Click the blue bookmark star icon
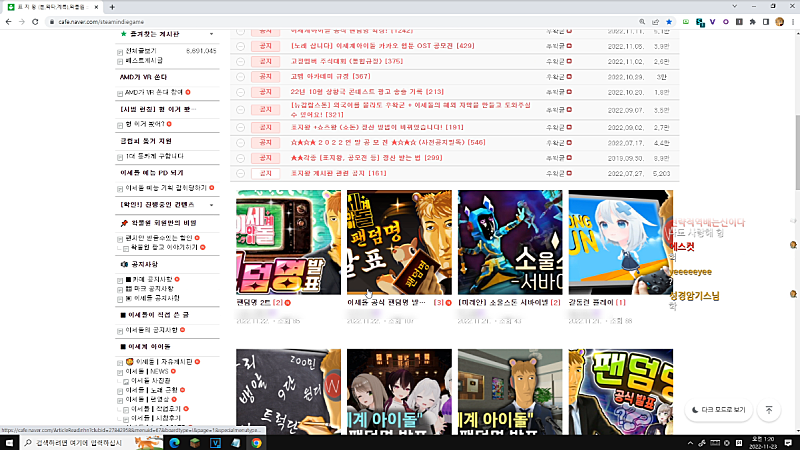 [x=669, y=22]
